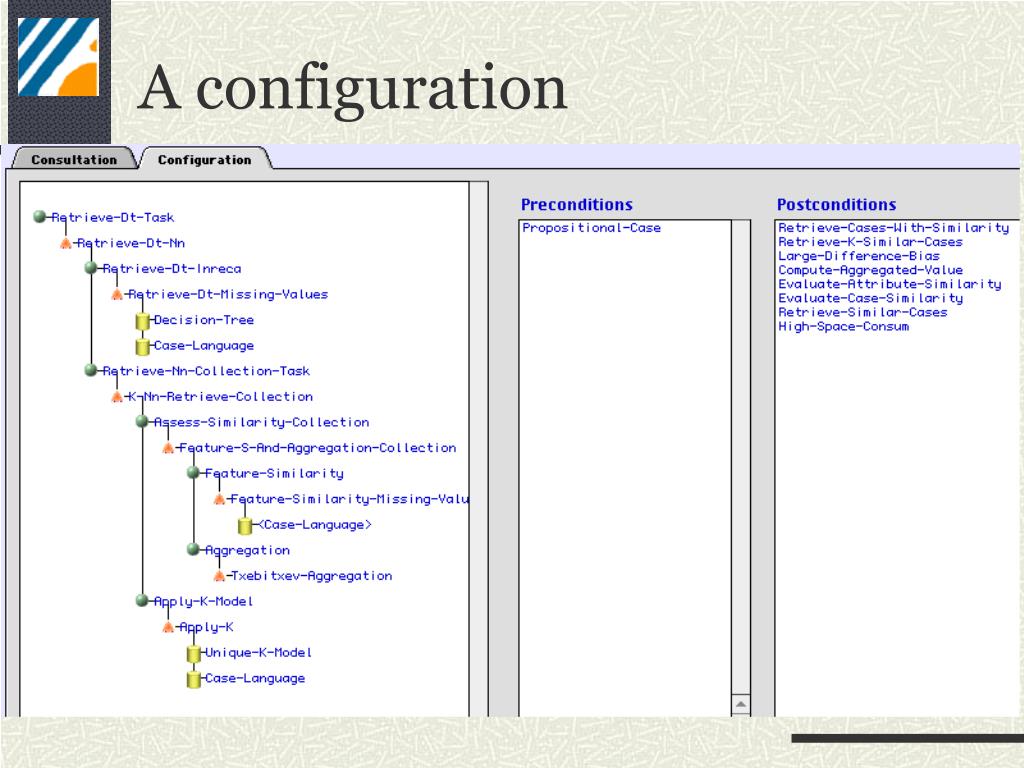Click the yellow cylinder icon beside Decision-Tree

point(142,321)
